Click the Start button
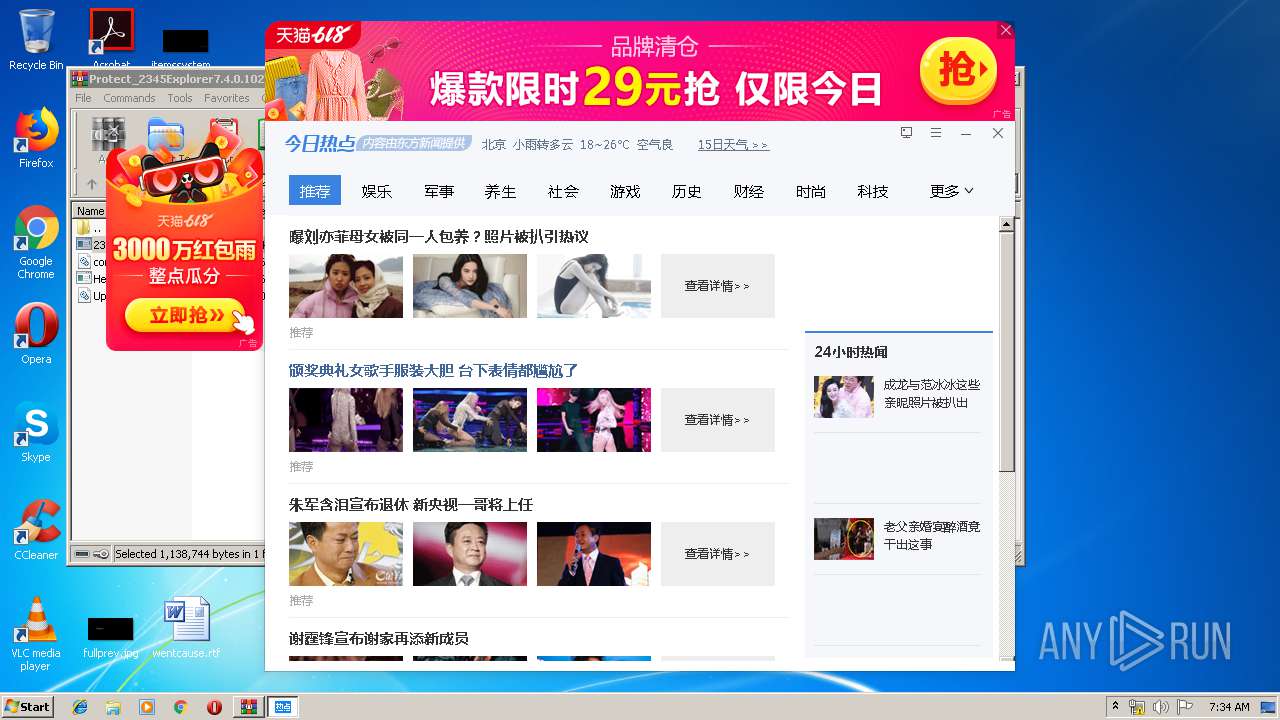 coord(27,706)
